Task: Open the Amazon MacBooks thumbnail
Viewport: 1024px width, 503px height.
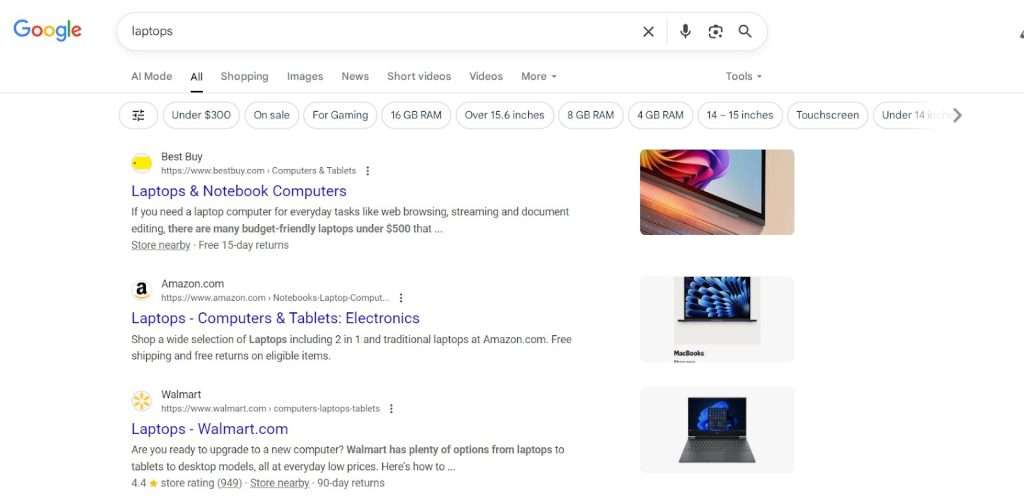Action: [717, 319]
